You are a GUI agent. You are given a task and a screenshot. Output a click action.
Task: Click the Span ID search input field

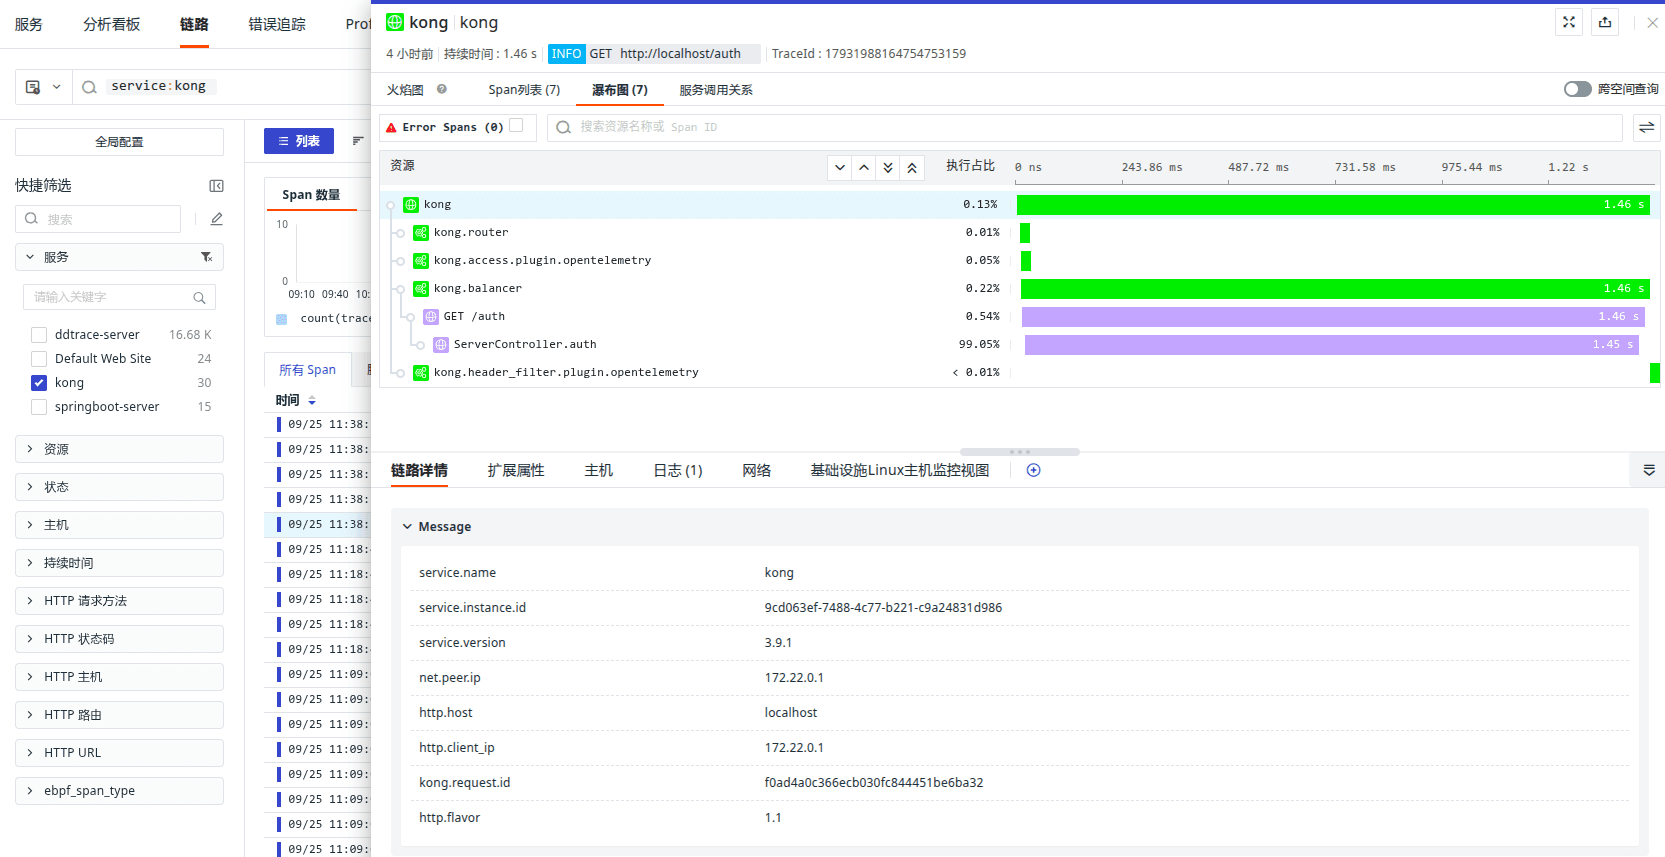pyautogui.click(x=1084, y=127)
